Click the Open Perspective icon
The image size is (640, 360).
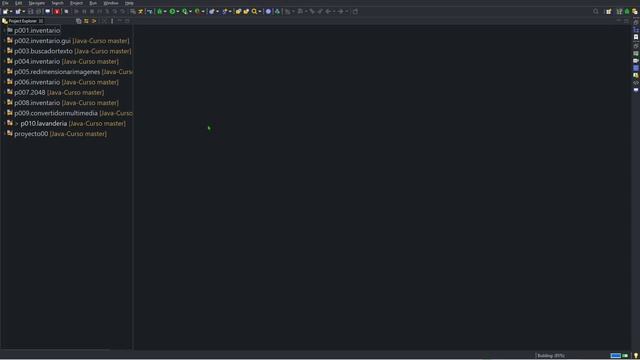point(609,11)
